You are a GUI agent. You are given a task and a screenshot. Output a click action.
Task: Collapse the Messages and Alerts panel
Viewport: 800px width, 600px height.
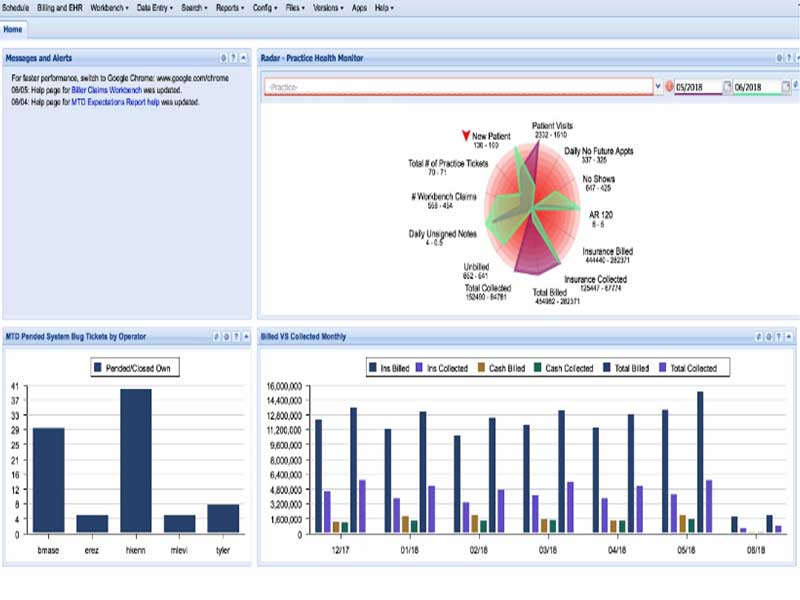pos(243,59)
